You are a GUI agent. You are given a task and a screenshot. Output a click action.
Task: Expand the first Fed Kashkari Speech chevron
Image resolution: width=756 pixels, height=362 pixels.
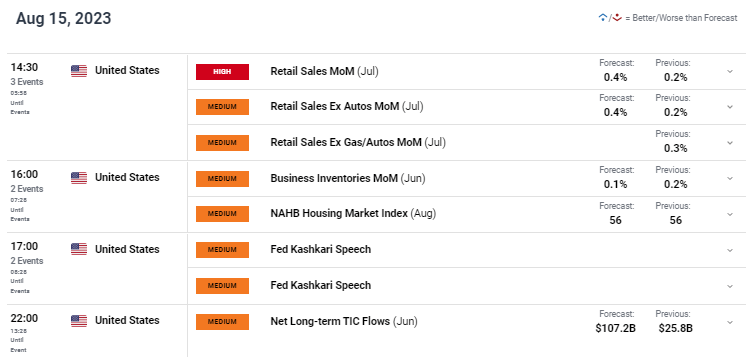pyautogui.click(x=730, y=250)
